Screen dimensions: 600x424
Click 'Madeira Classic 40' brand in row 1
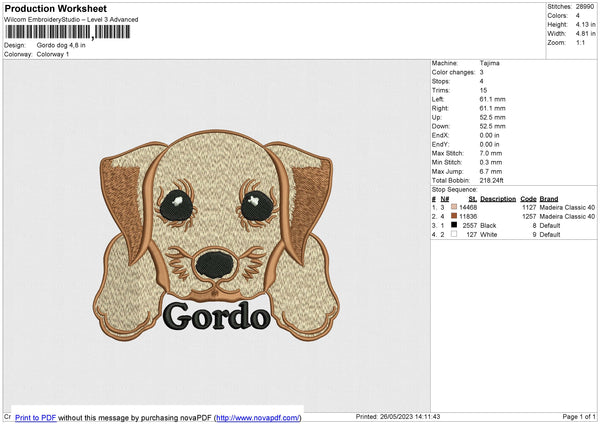(567, 207)
